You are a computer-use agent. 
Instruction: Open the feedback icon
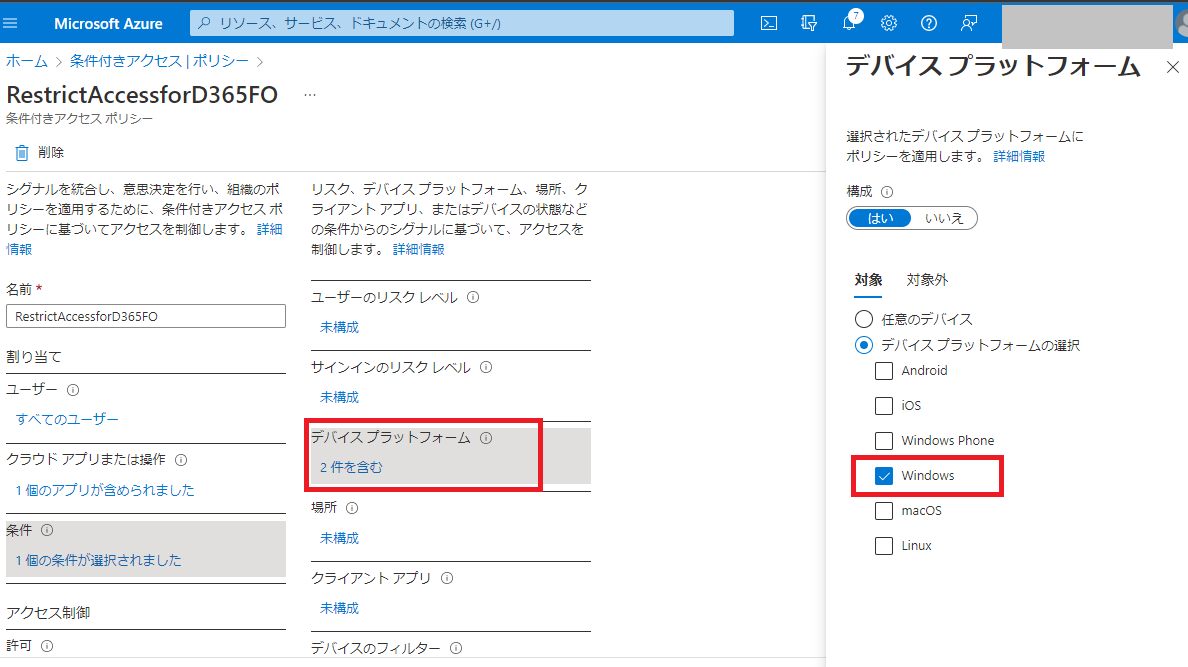click(x=968, y=23)
